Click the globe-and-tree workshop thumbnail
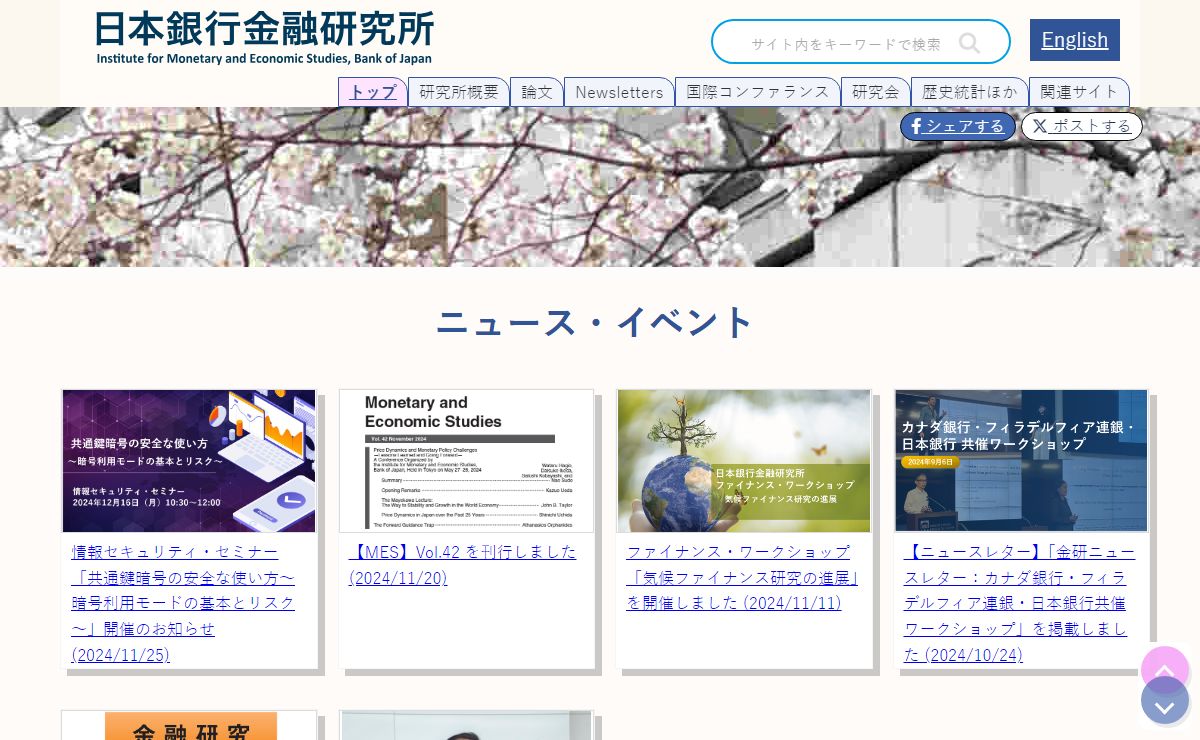 point(744,461)
